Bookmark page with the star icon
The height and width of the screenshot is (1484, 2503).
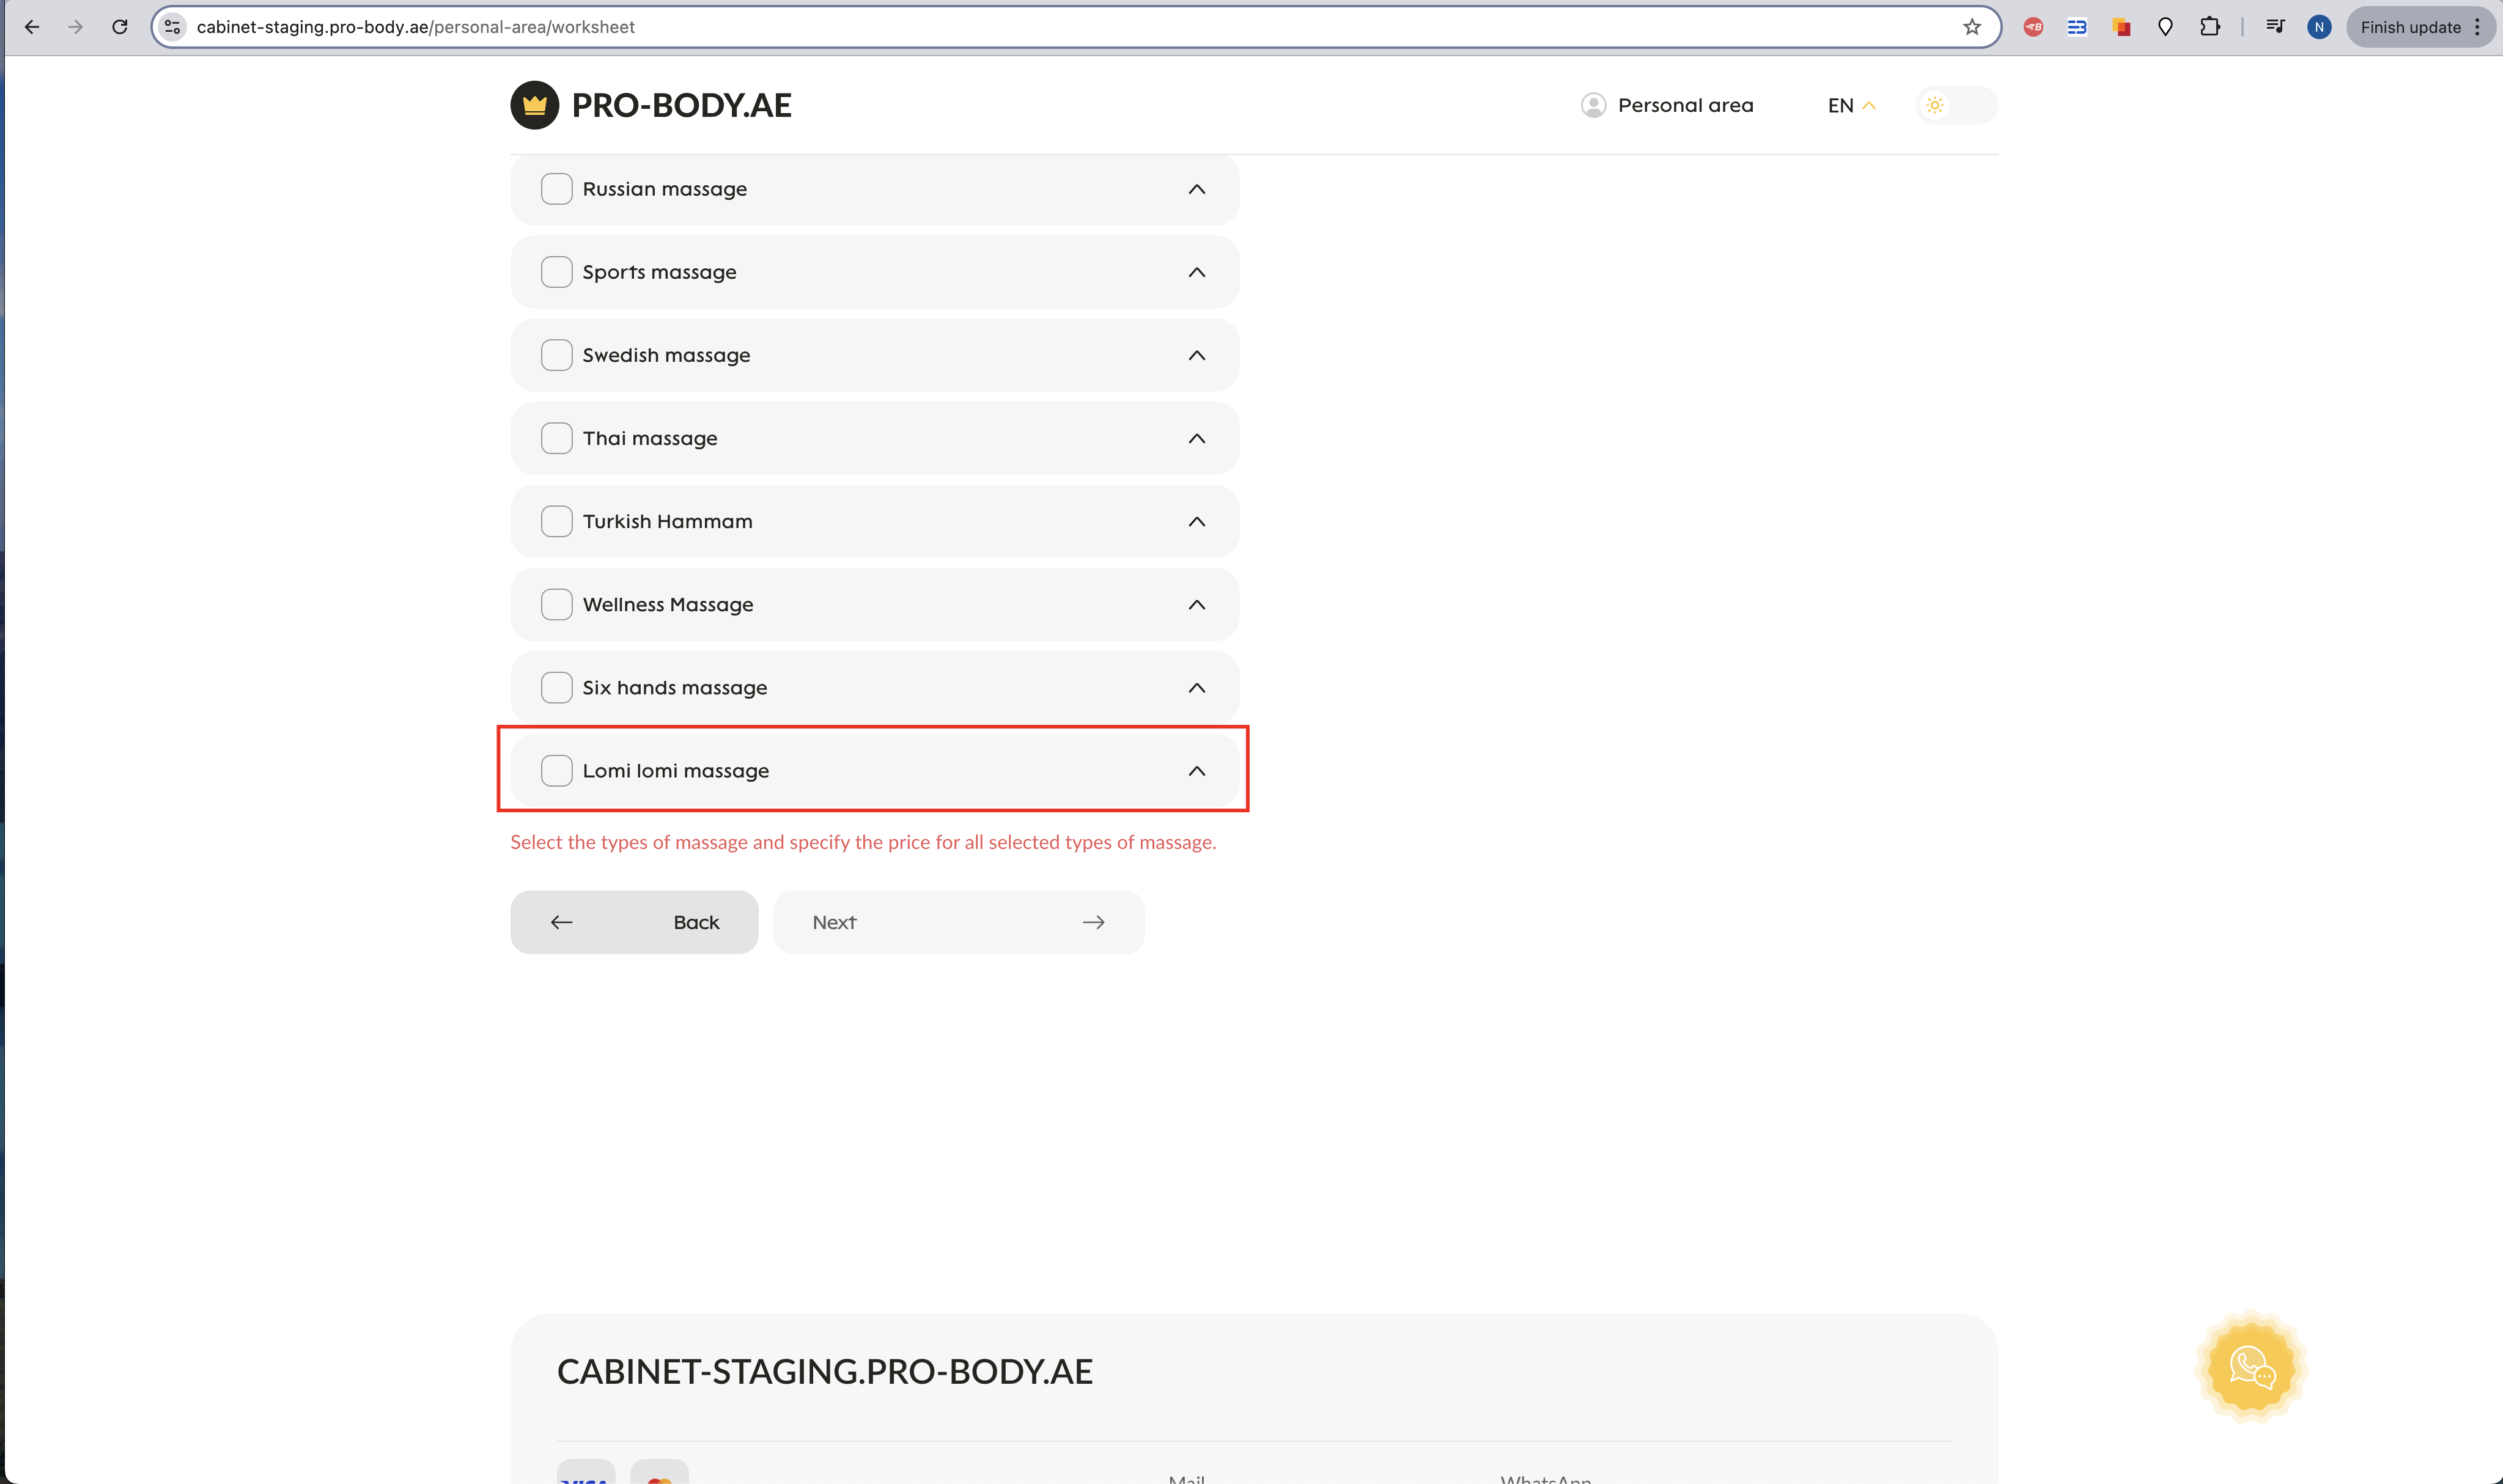1971,27
